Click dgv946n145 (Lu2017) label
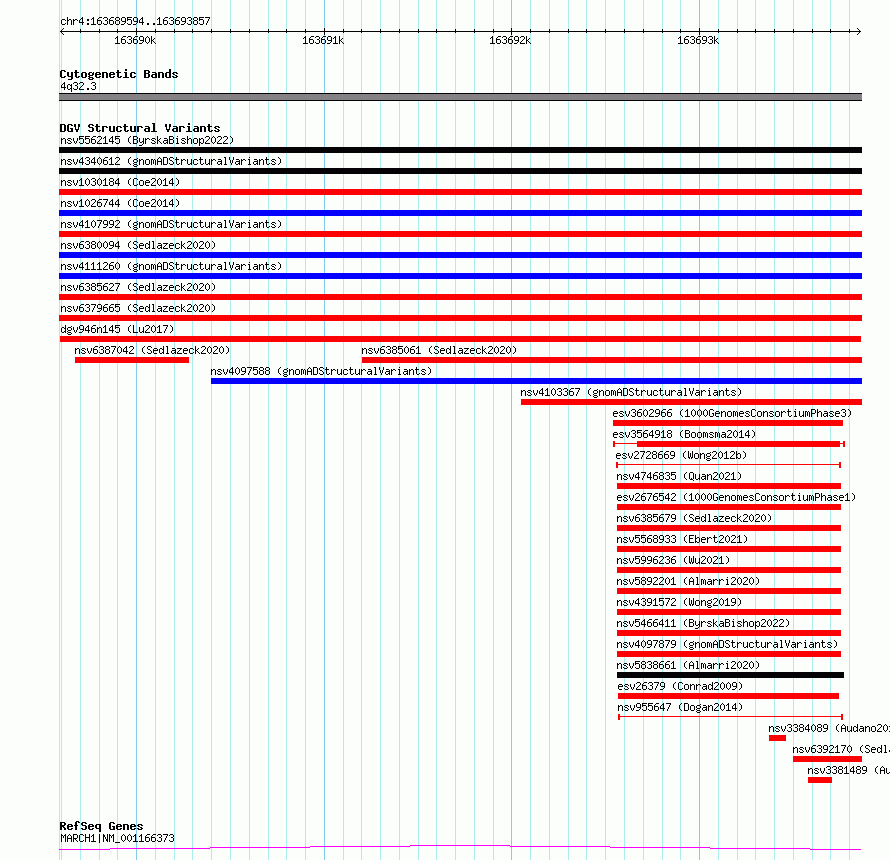Screen dimensions: 890x860 pos(117,329)
